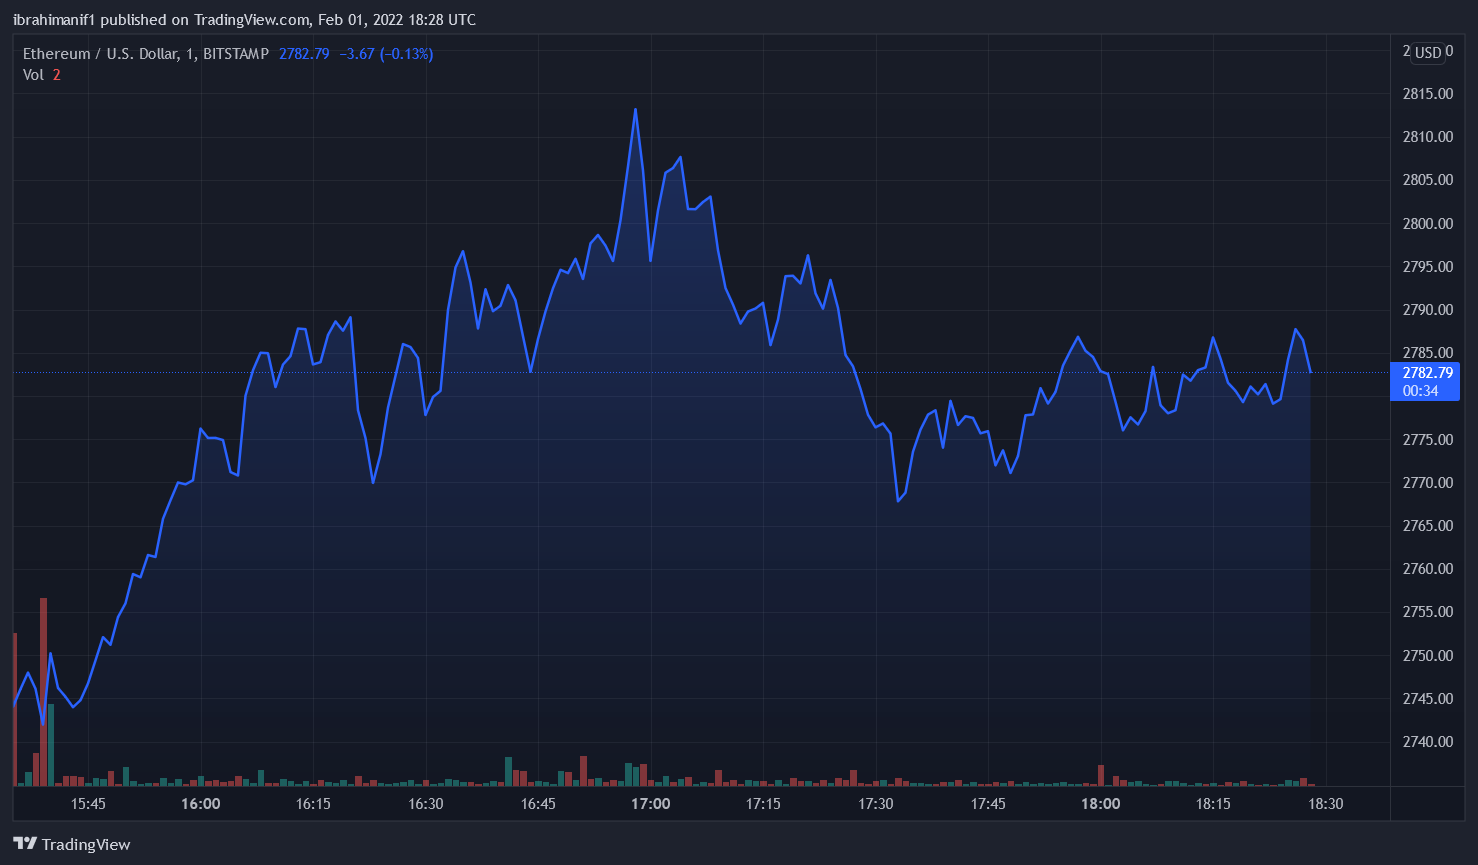Click the 18:30 time axis label
The image size is (1478, 865).
click(x=1326, y=804)
